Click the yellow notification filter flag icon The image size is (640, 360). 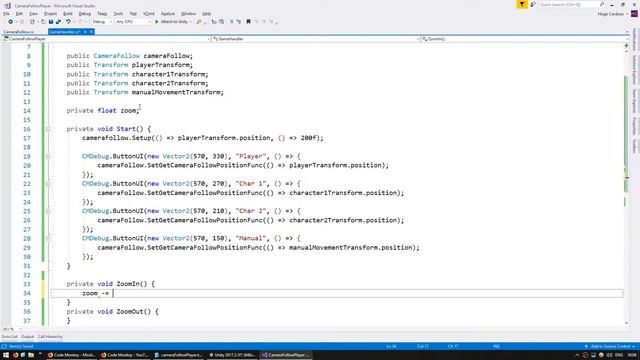click(522, 4)
